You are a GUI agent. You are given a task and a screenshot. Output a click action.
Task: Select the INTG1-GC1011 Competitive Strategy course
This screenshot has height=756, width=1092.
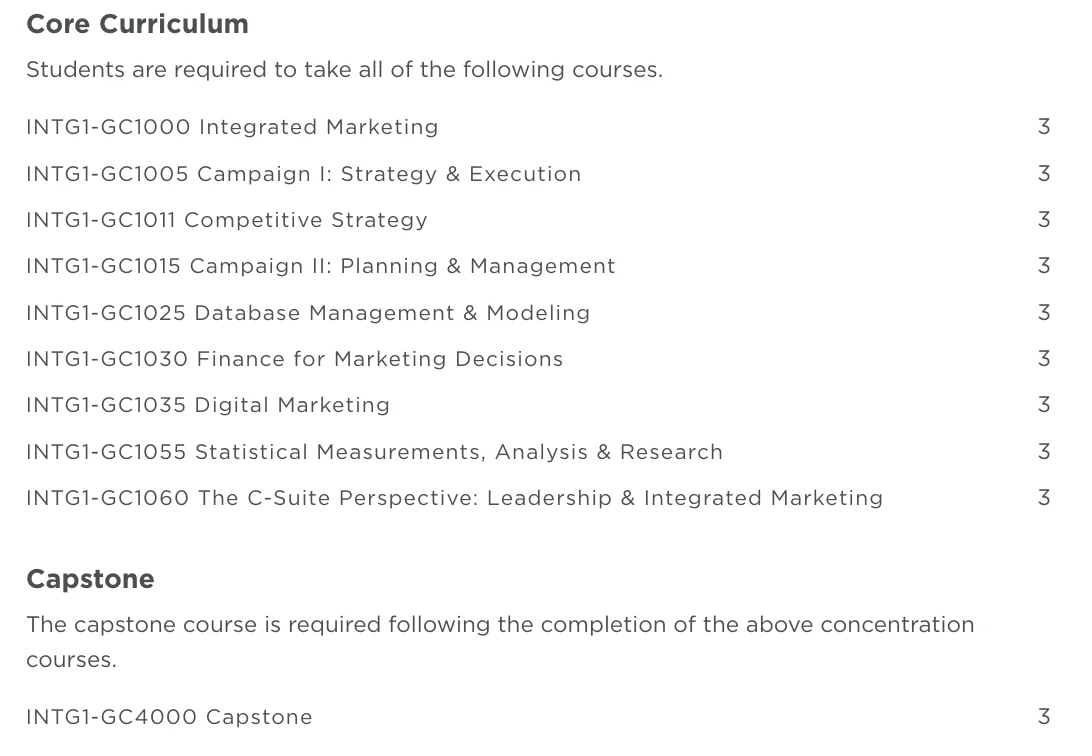click(227, 220)
